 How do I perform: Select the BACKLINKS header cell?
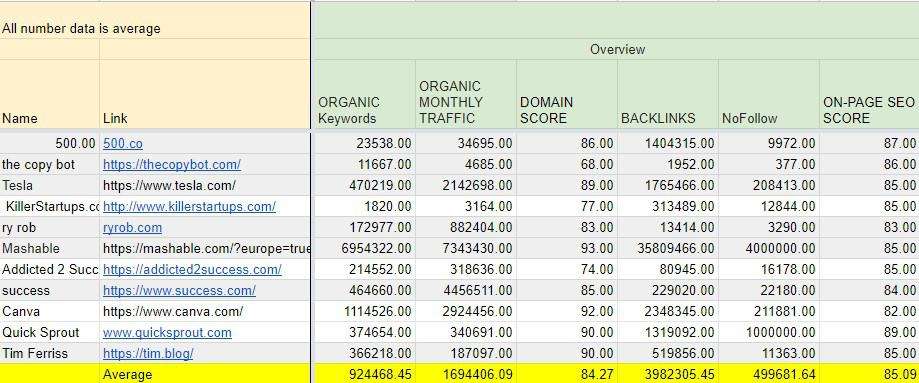[668, 94]
